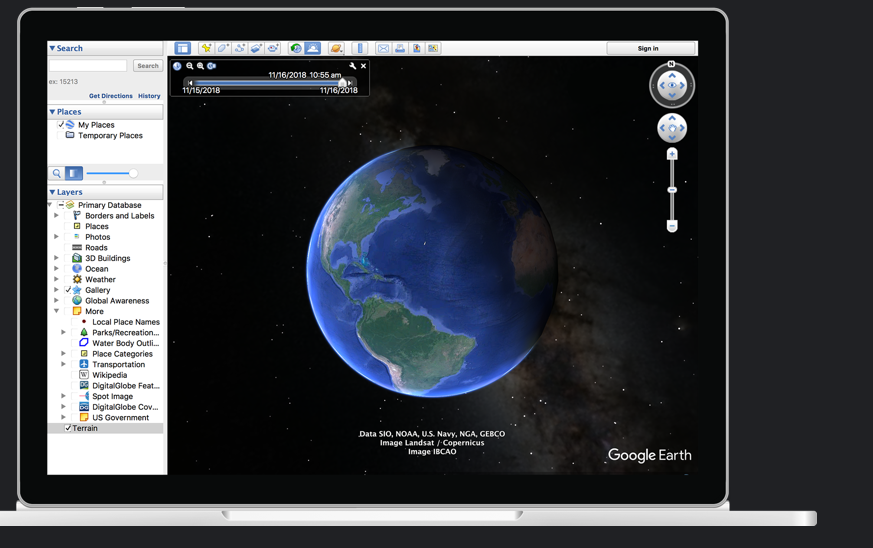Enable the Borders and Labels layer checkbox
The height and width of the screenshot is (548, 873).
[x=68, y=216]
